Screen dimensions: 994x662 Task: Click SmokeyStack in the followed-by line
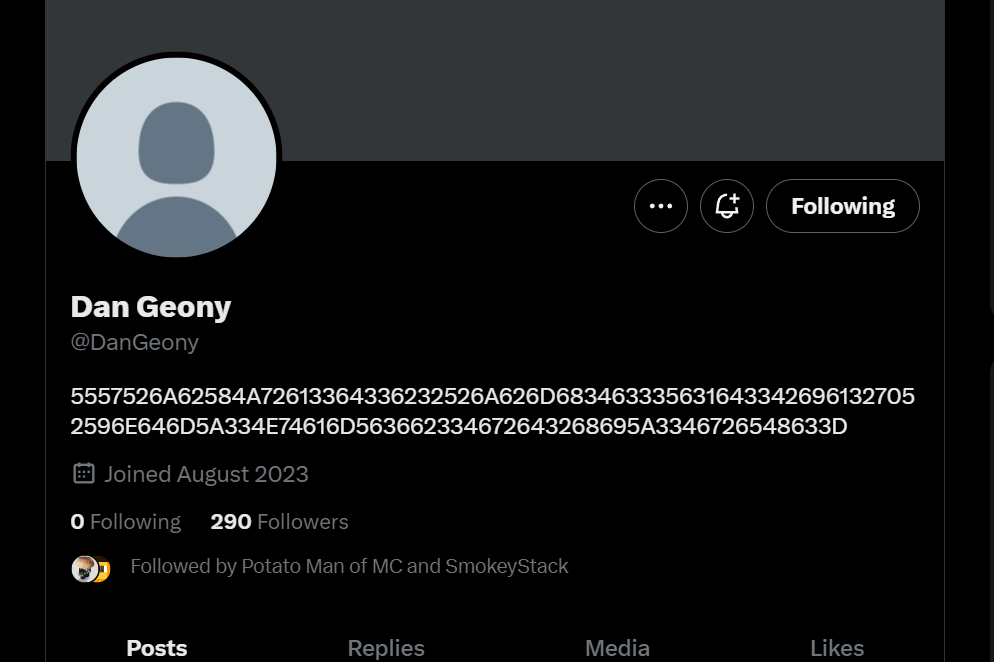[x=506, y=566]
